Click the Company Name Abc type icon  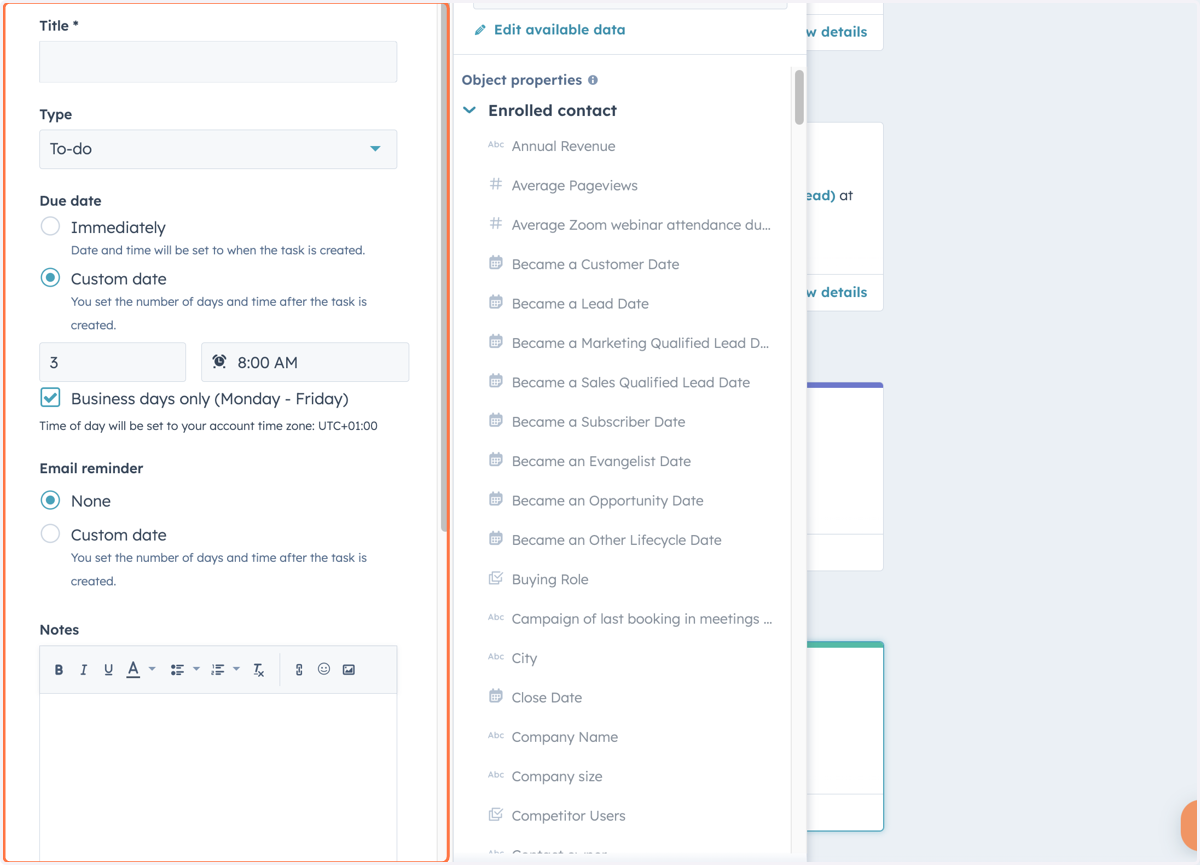tap(496, 736)
